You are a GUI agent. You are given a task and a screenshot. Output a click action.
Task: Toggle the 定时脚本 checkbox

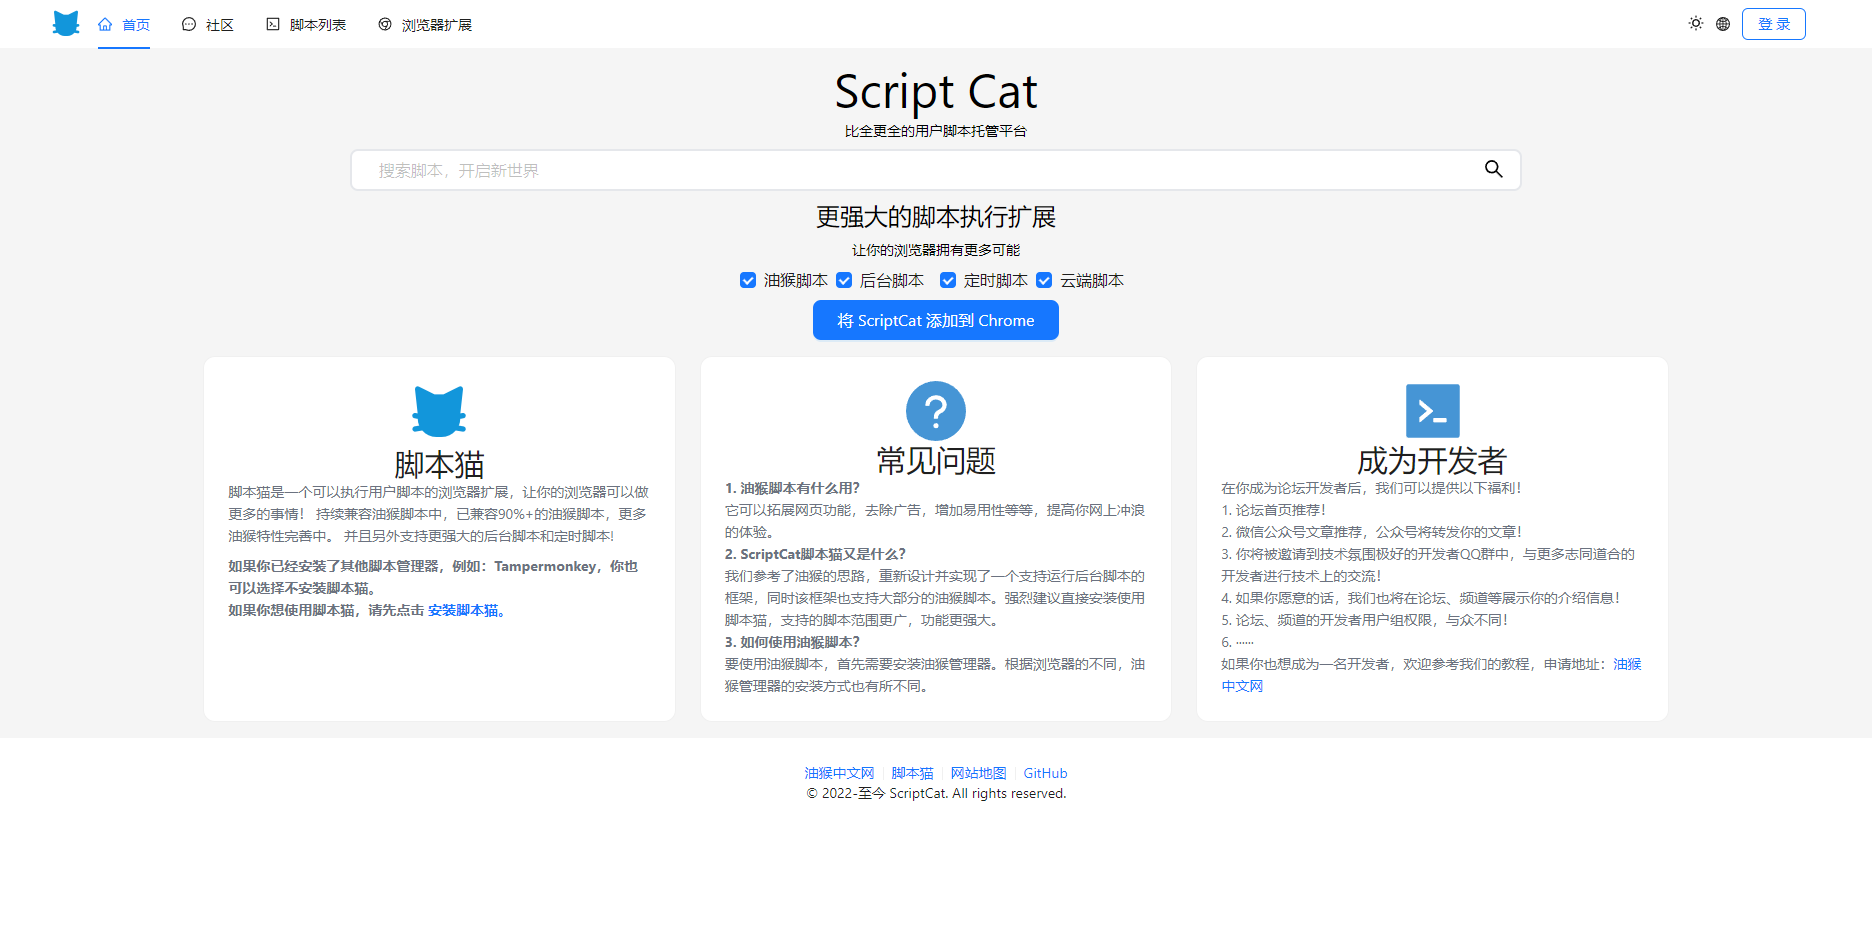click(948, 280)
